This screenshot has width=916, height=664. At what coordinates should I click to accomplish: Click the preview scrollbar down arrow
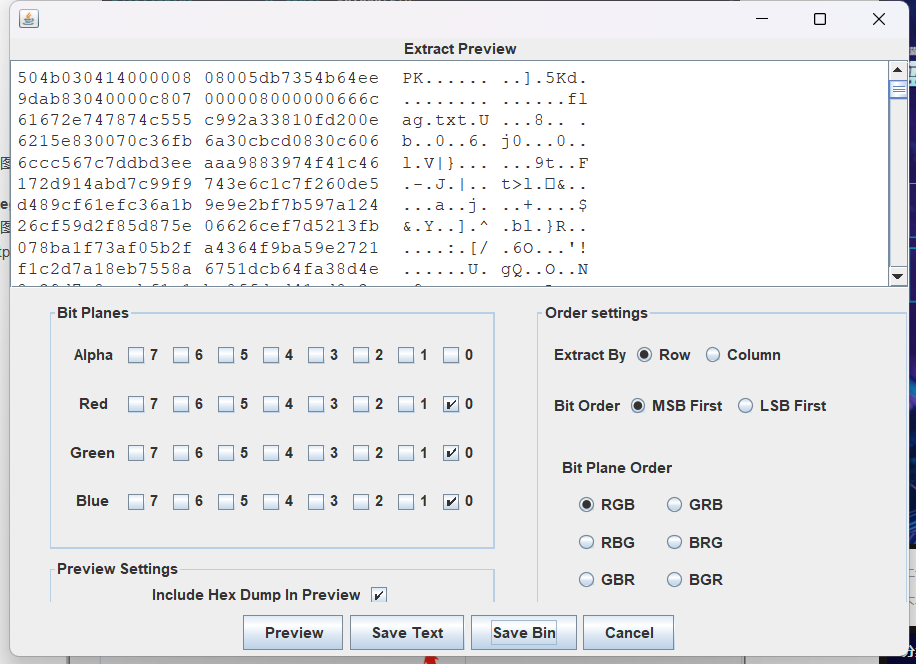point(898,277)
